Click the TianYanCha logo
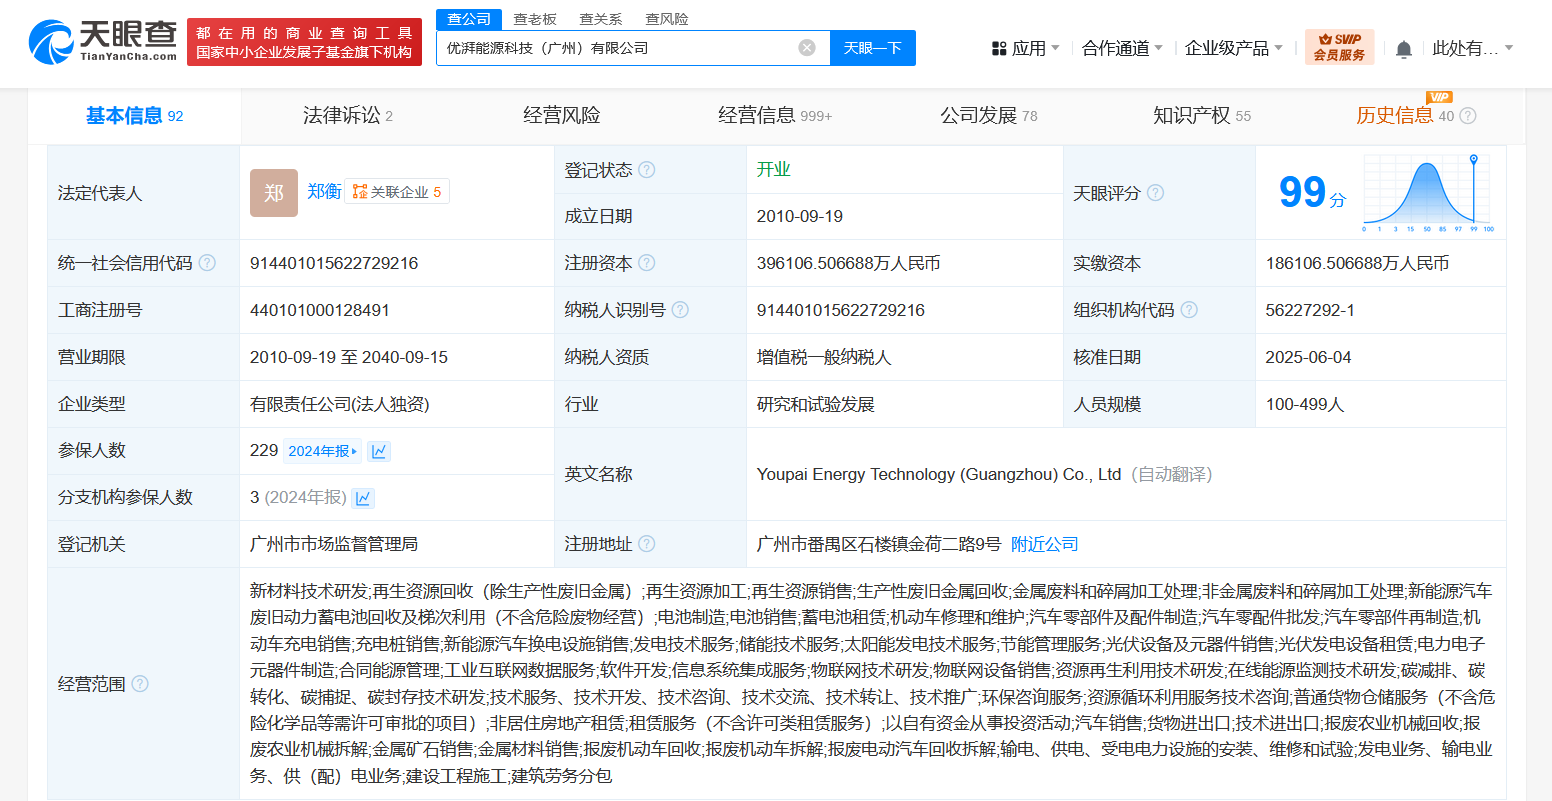The height and width of the screenshot is (801, 1552). pyautogui.click(x=103, y=41)
